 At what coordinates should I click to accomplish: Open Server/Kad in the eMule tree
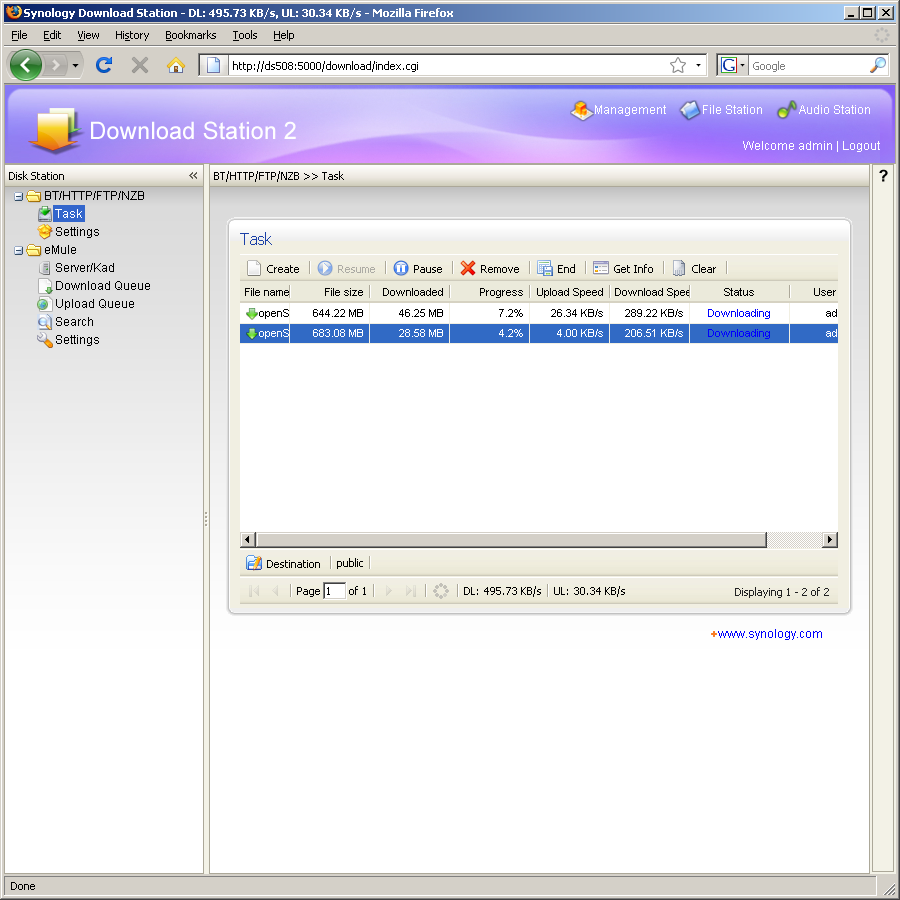tap(85, 268)
